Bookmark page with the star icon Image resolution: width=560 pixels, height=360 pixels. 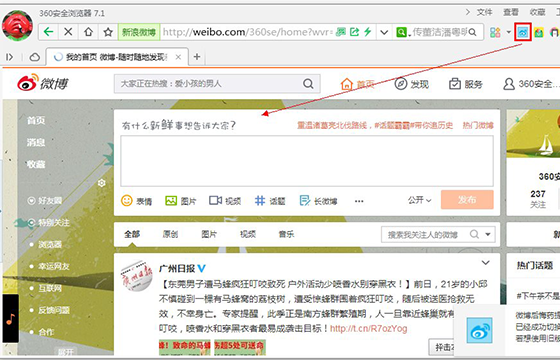pos(108,32)
